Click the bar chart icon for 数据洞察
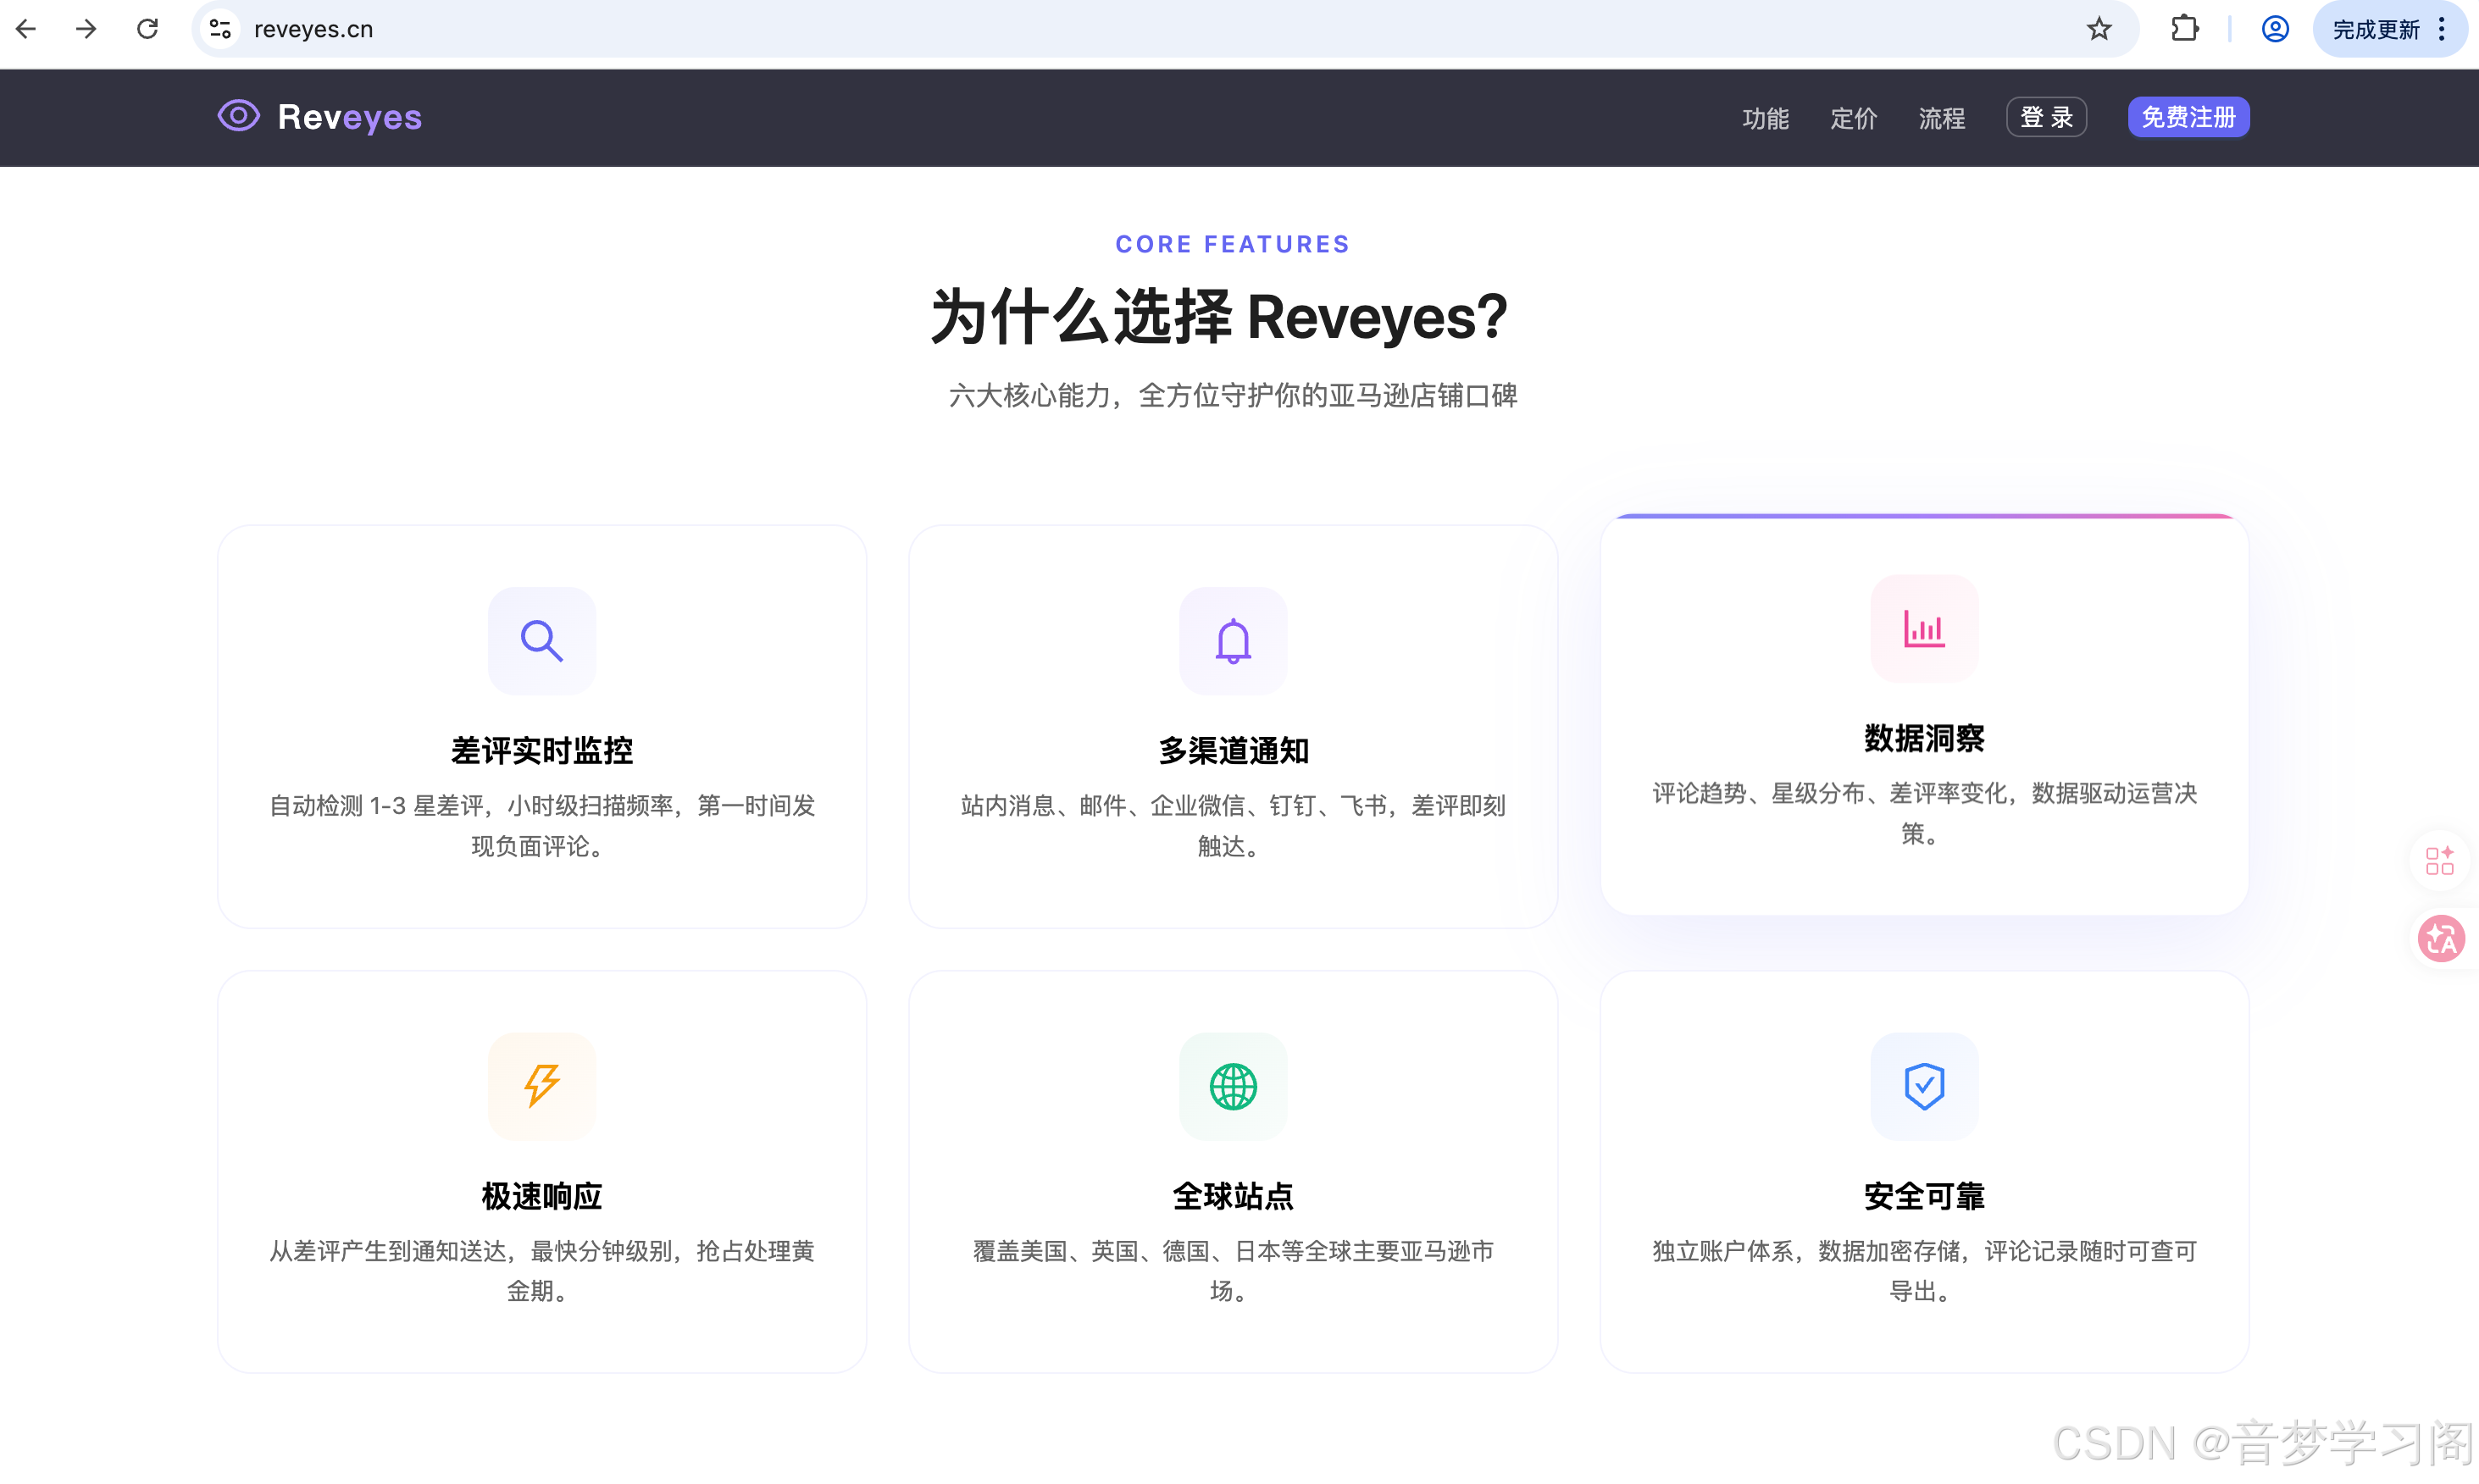 click(x=1924, y=628)
